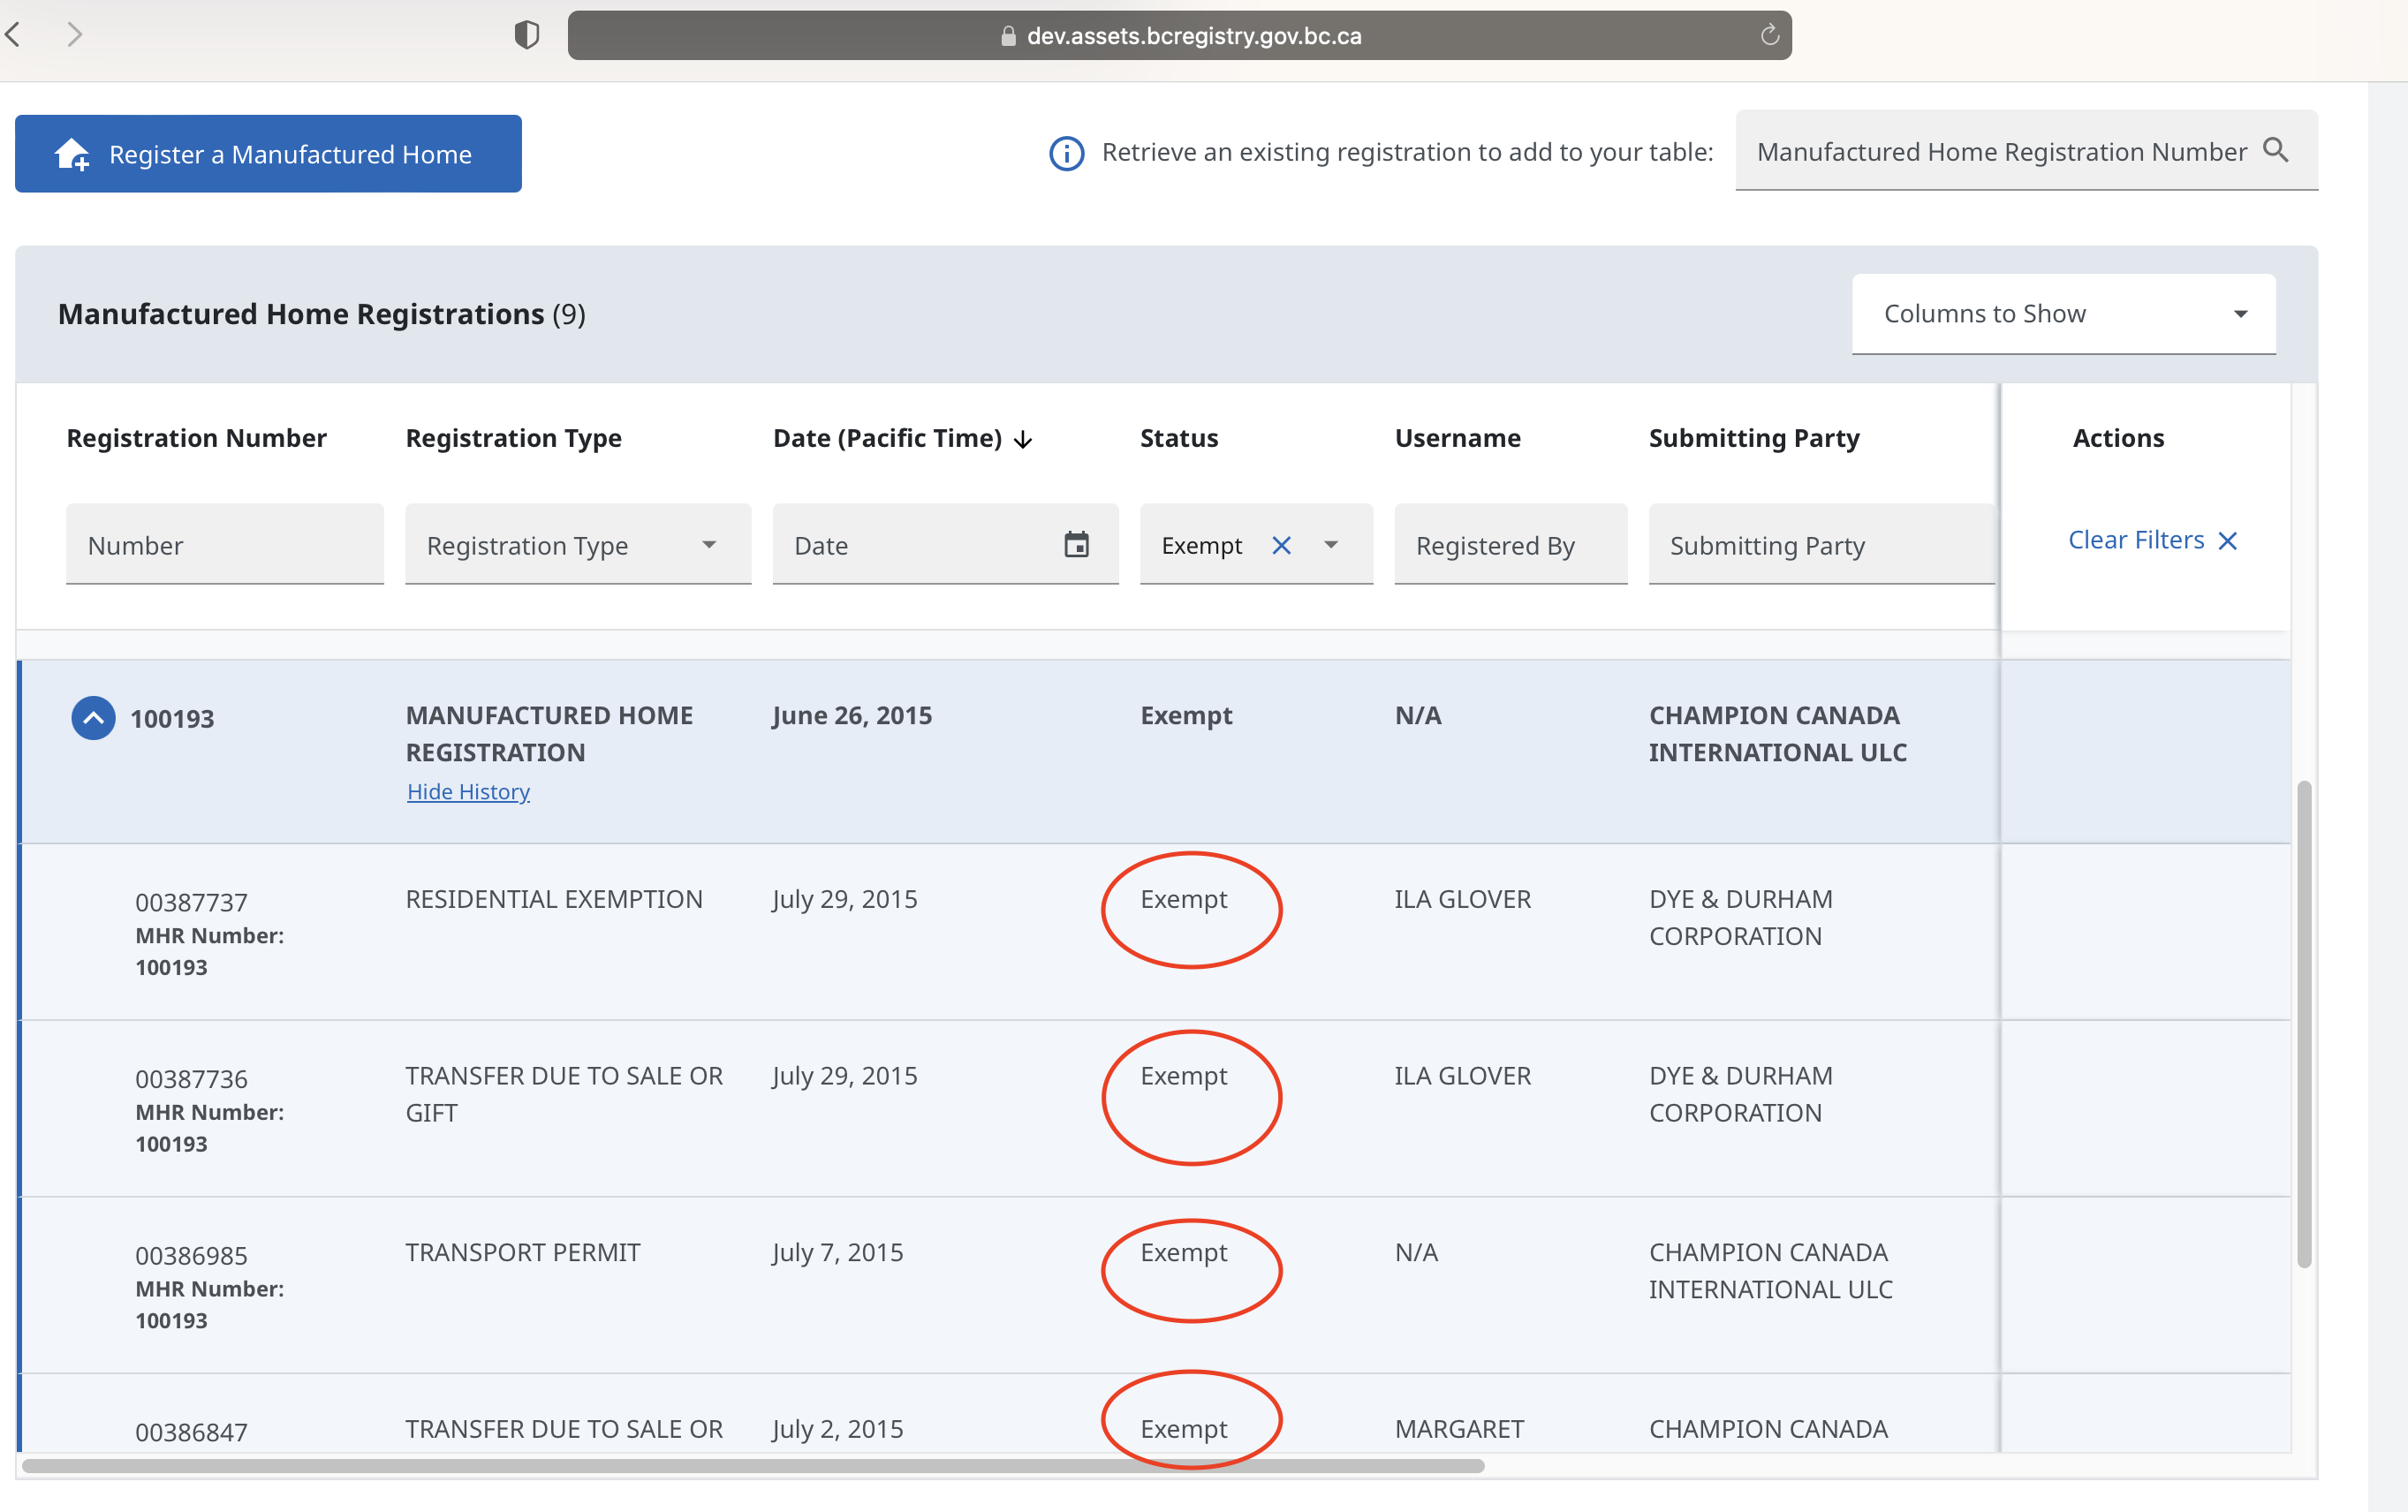Click the browser back arrow
2408x1512 pixels.
click(x=13, y=35)
